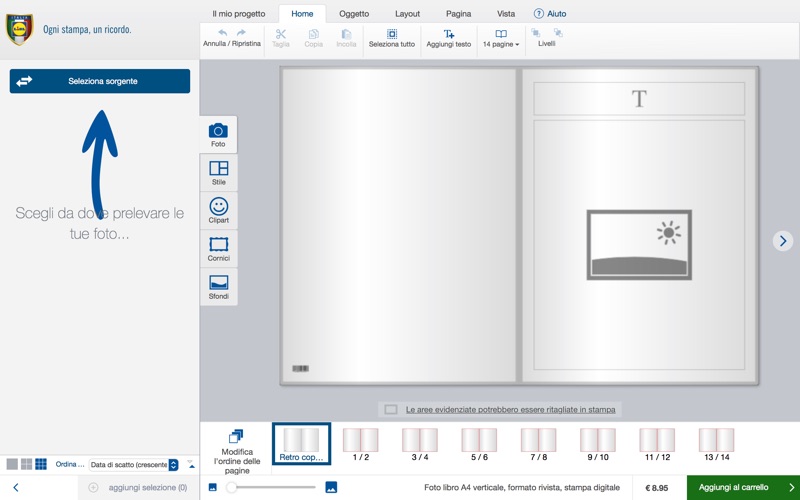Go to next page spread arrow

(x=783, y=241)
